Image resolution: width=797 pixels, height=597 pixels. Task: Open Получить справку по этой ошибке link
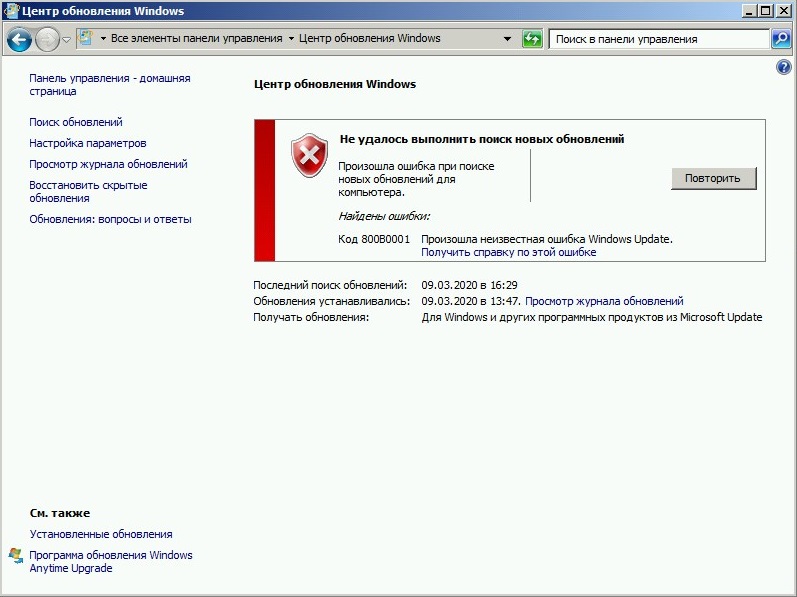508,253
